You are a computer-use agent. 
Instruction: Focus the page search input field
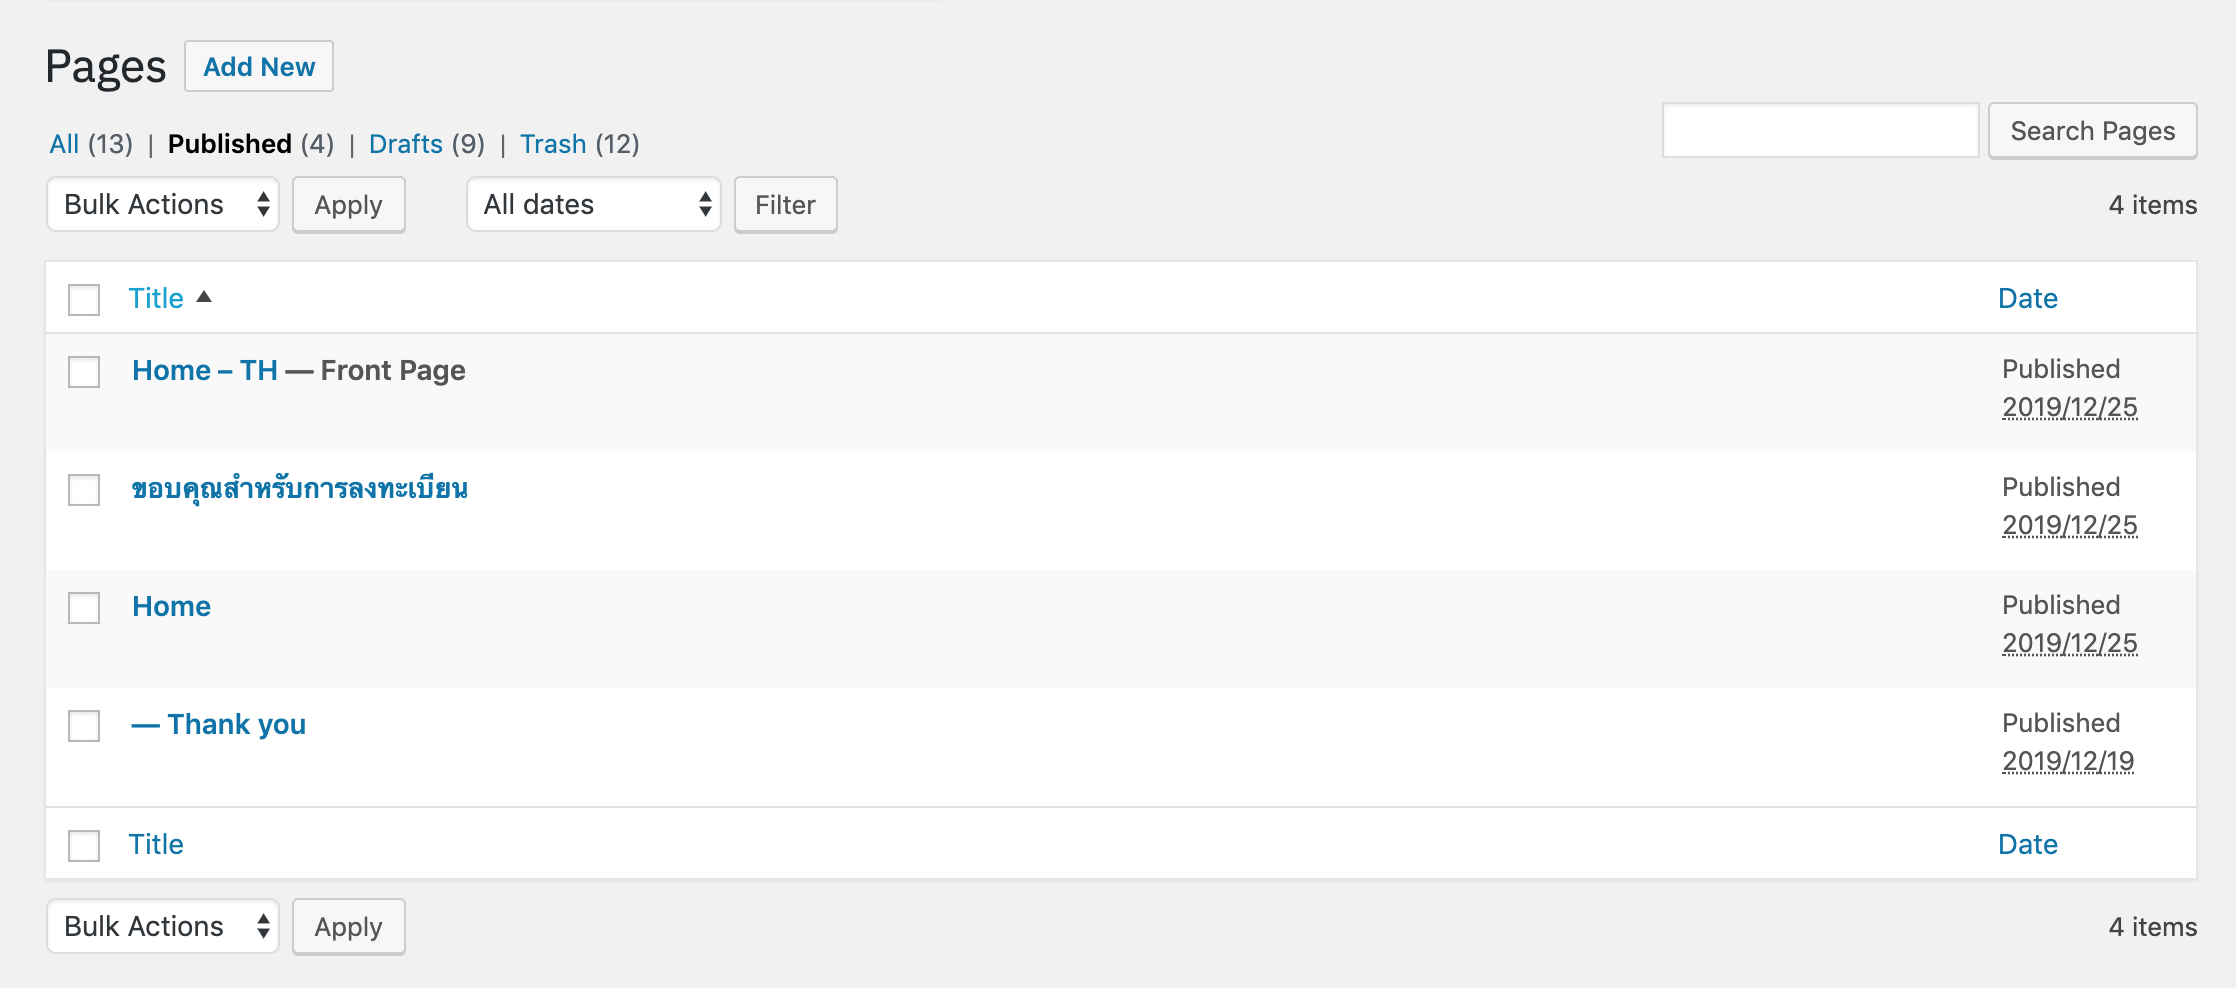tap(1820, 131)
